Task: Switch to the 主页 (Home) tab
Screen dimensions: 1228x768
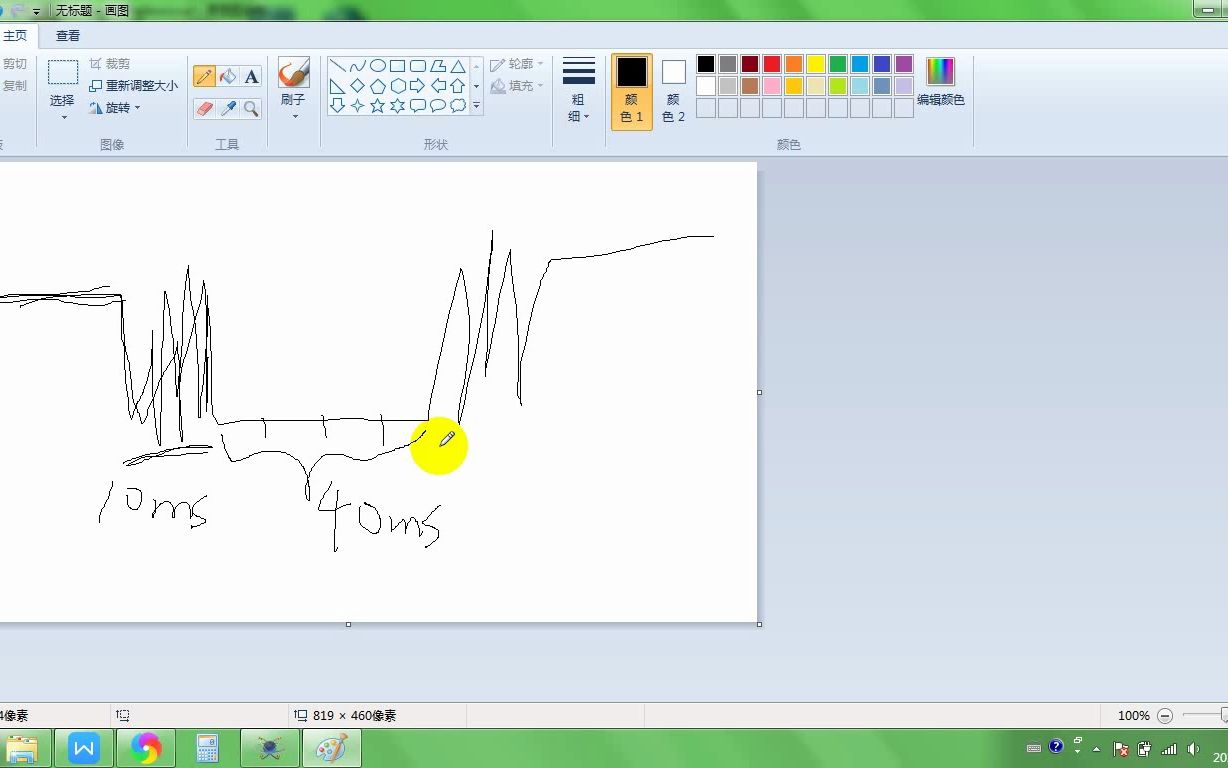Action: click(x=16, y=36)
